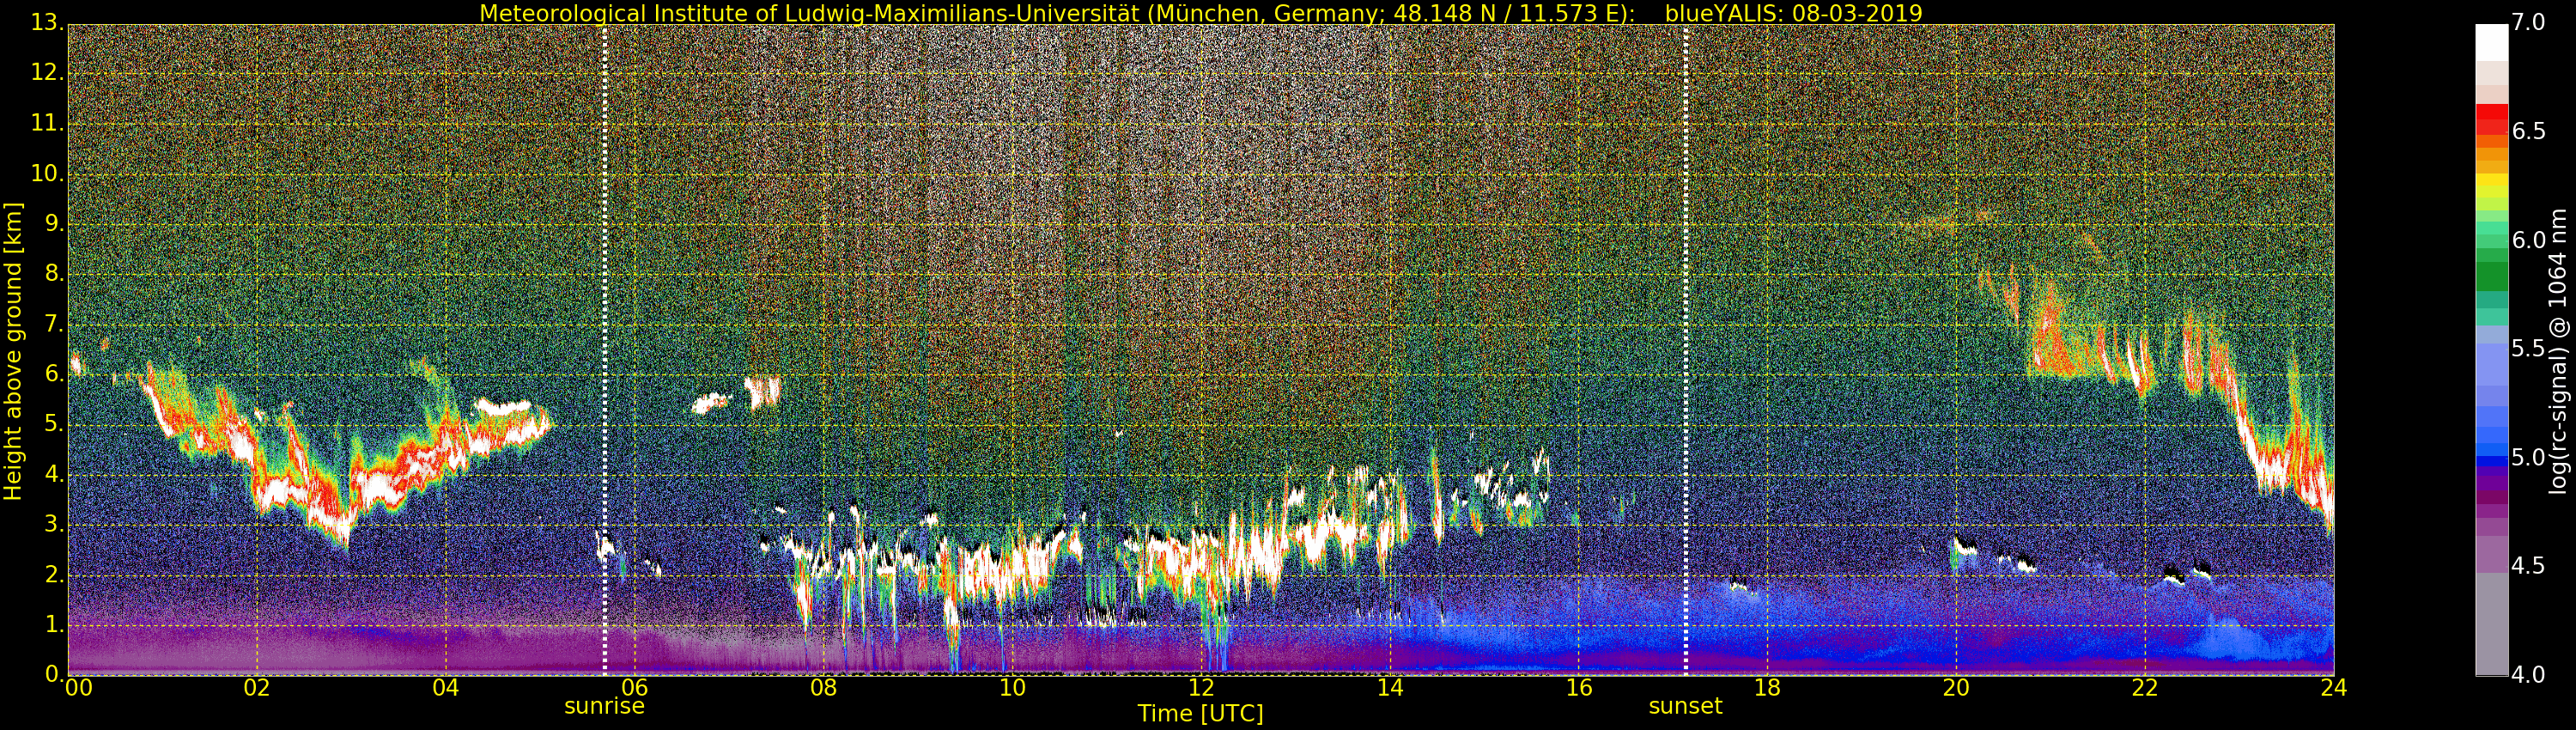Click the time axis tick label '12'

[x=1201, y=687]
